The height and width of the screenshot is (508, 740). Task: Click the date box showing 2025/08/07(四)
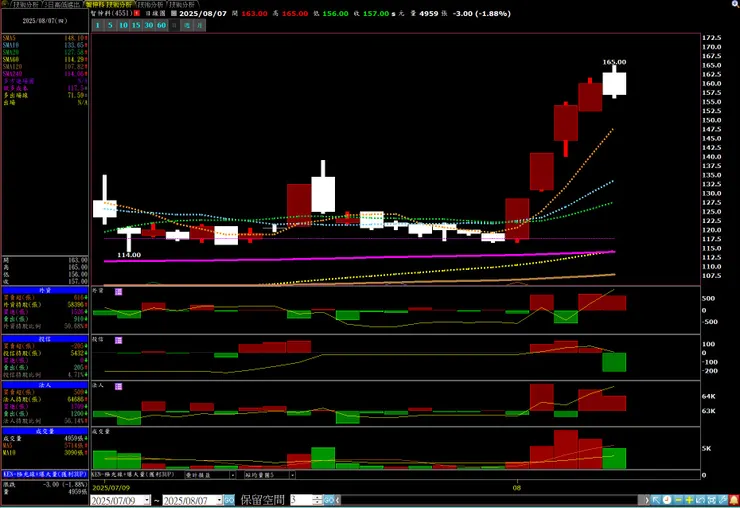[45, 21]
